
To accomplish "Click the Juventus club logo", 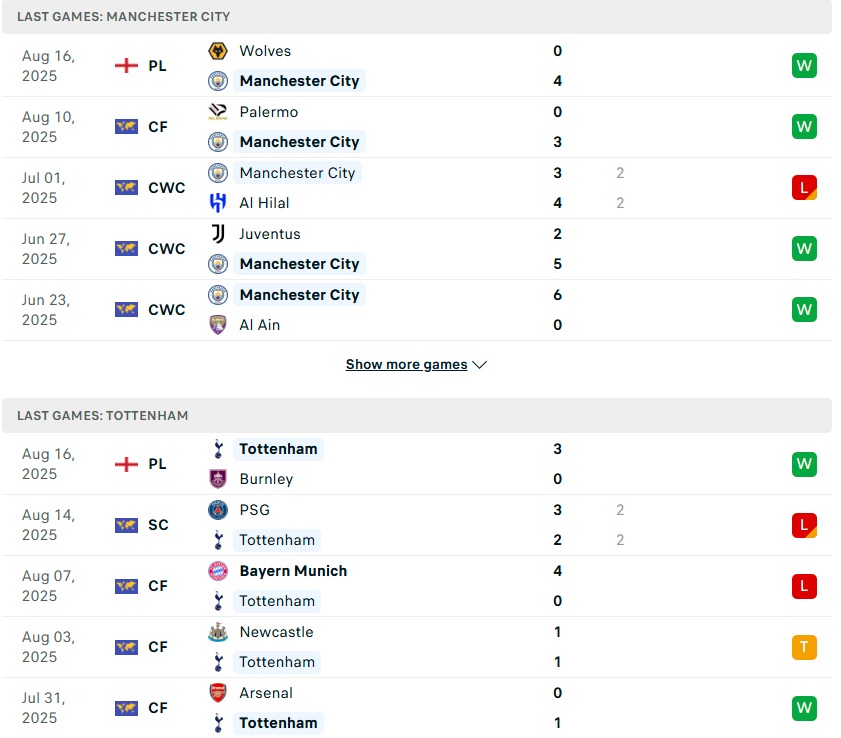I will (218, 234).
